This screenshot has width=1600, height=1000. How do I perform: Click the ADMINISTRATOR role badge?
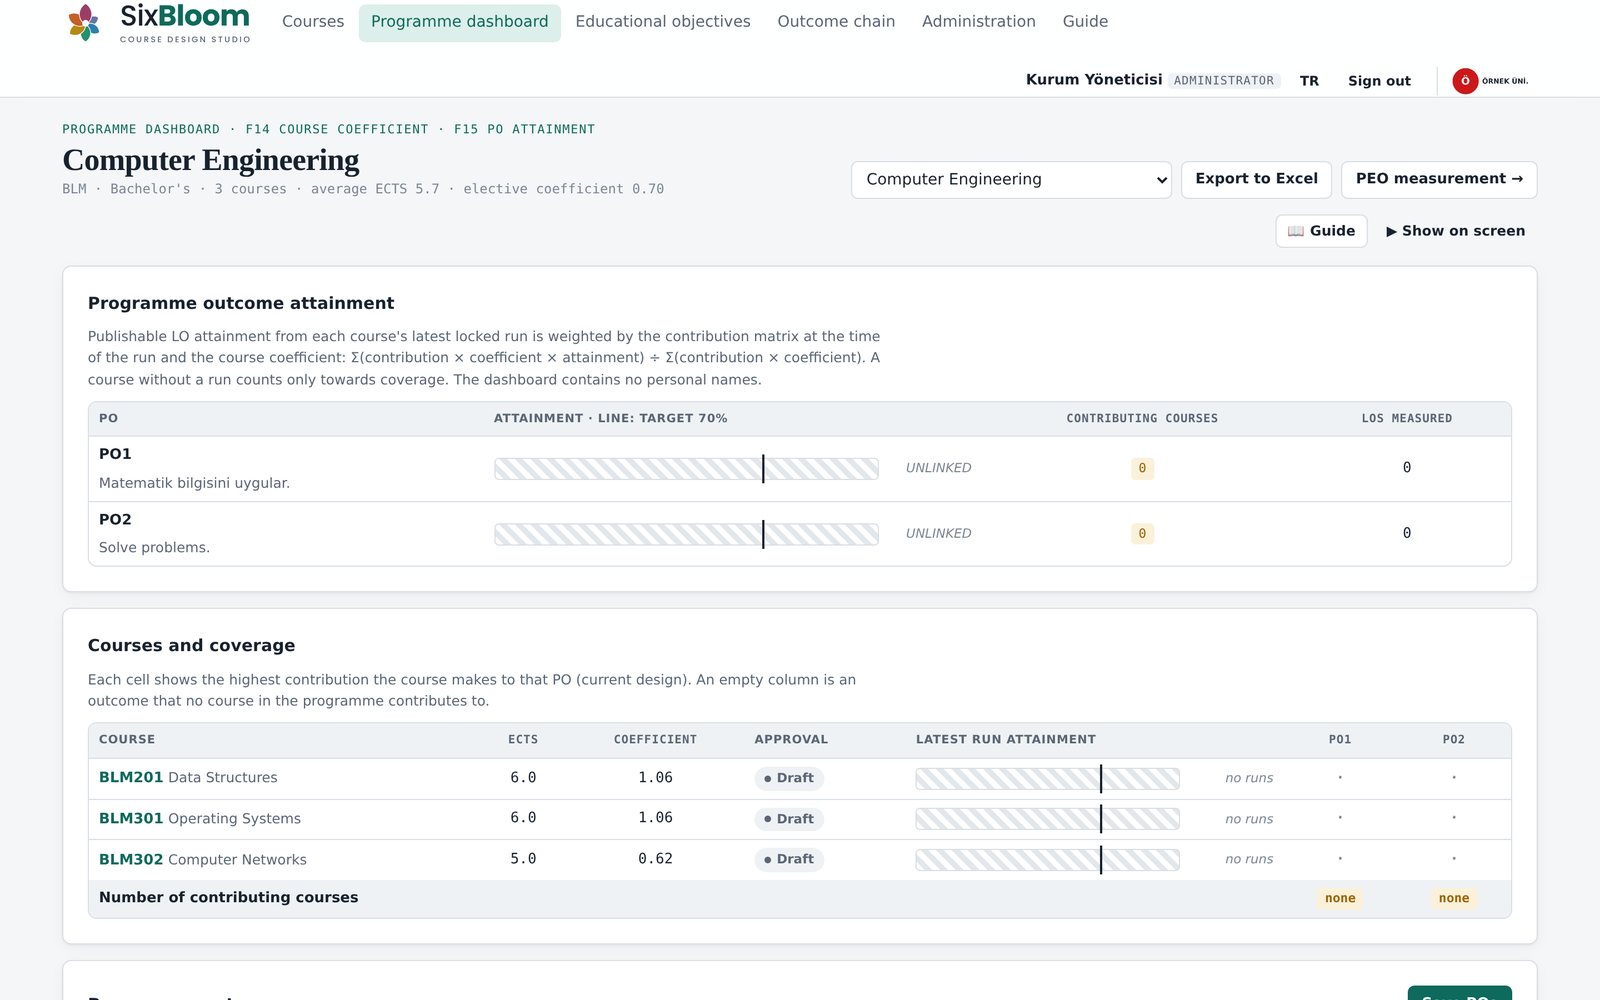tap(1224, 81)
